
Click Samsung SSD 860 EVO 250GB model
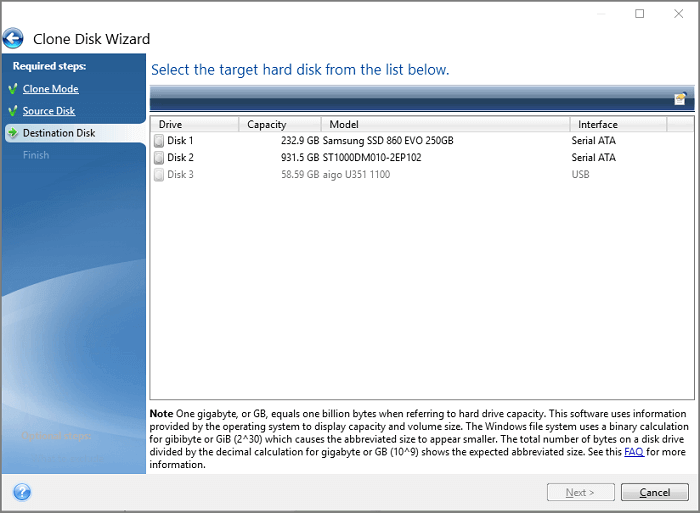[x=388, y=141]
